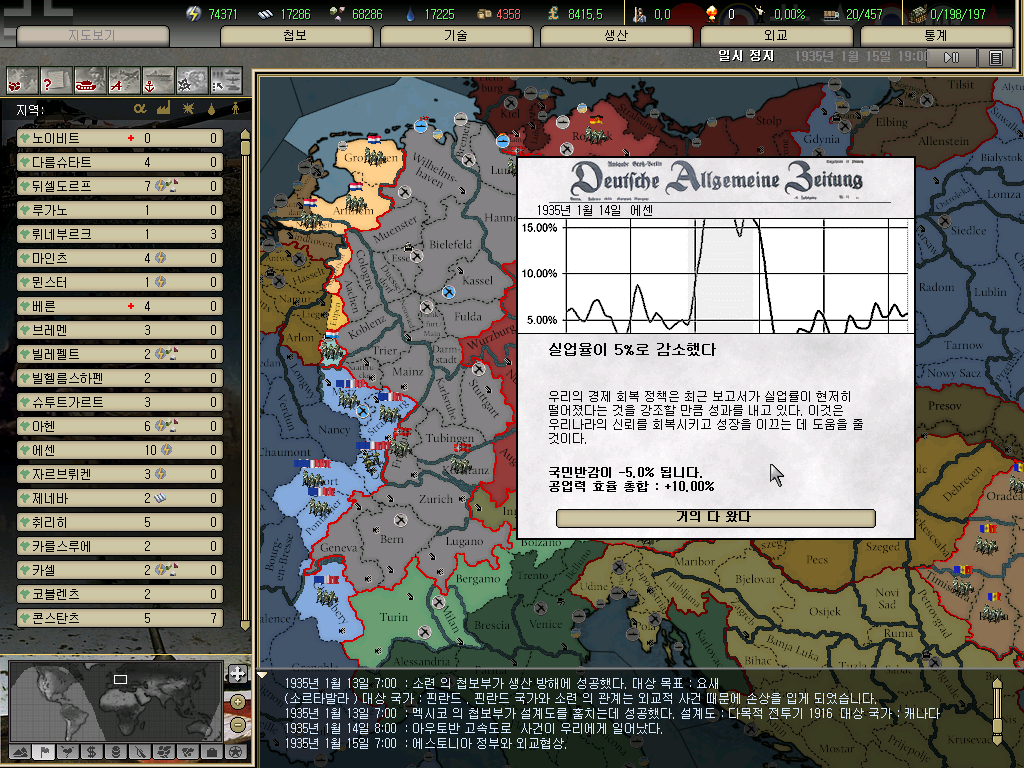Open the 기술 technology tab
The height and width of the screenshot is (768, 1024).
click(x=456, y=35)
